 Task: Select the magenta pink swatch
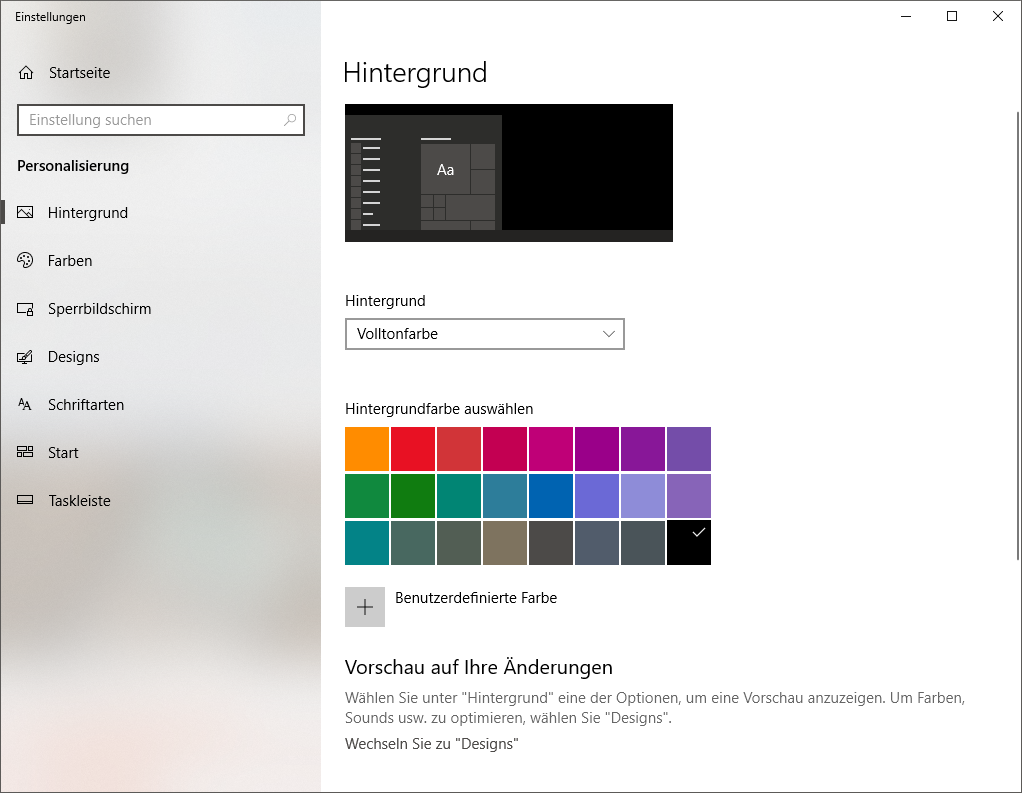click(551, 449)
